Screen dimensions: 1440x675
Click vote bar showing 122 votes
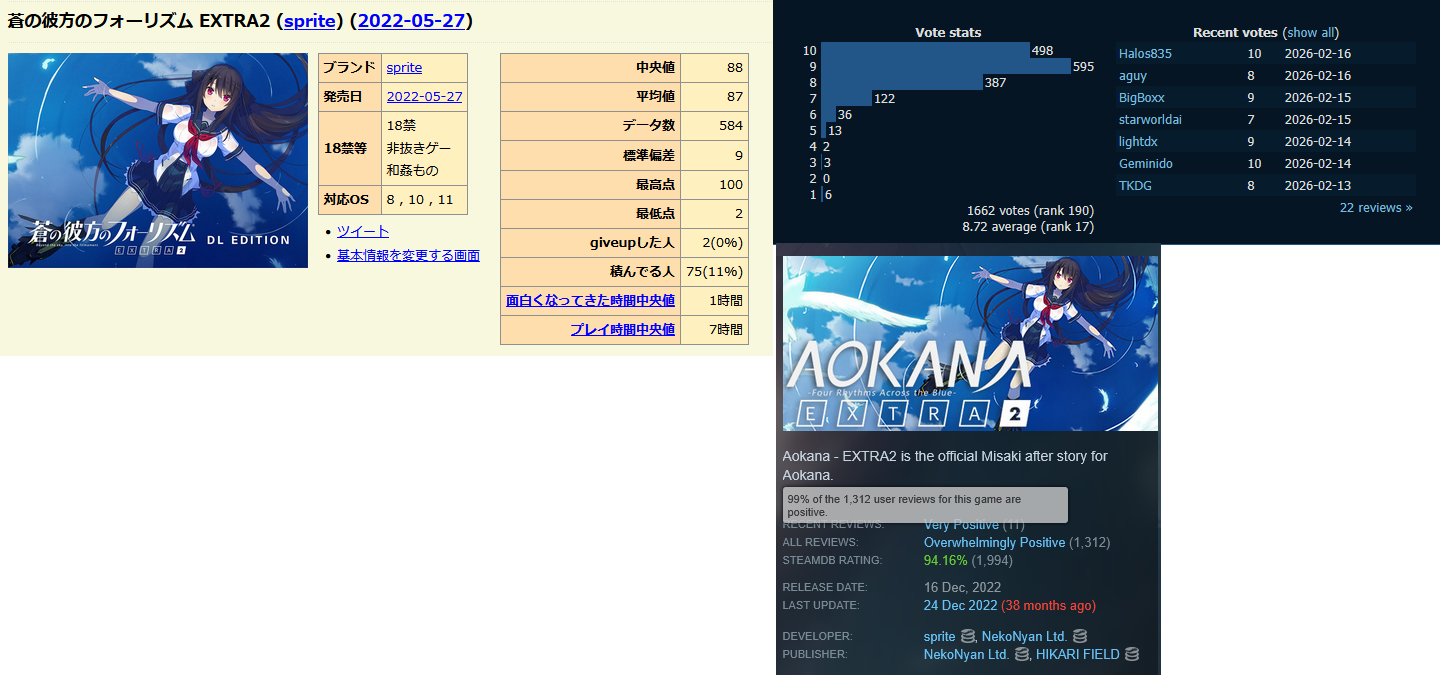point(846,99)
